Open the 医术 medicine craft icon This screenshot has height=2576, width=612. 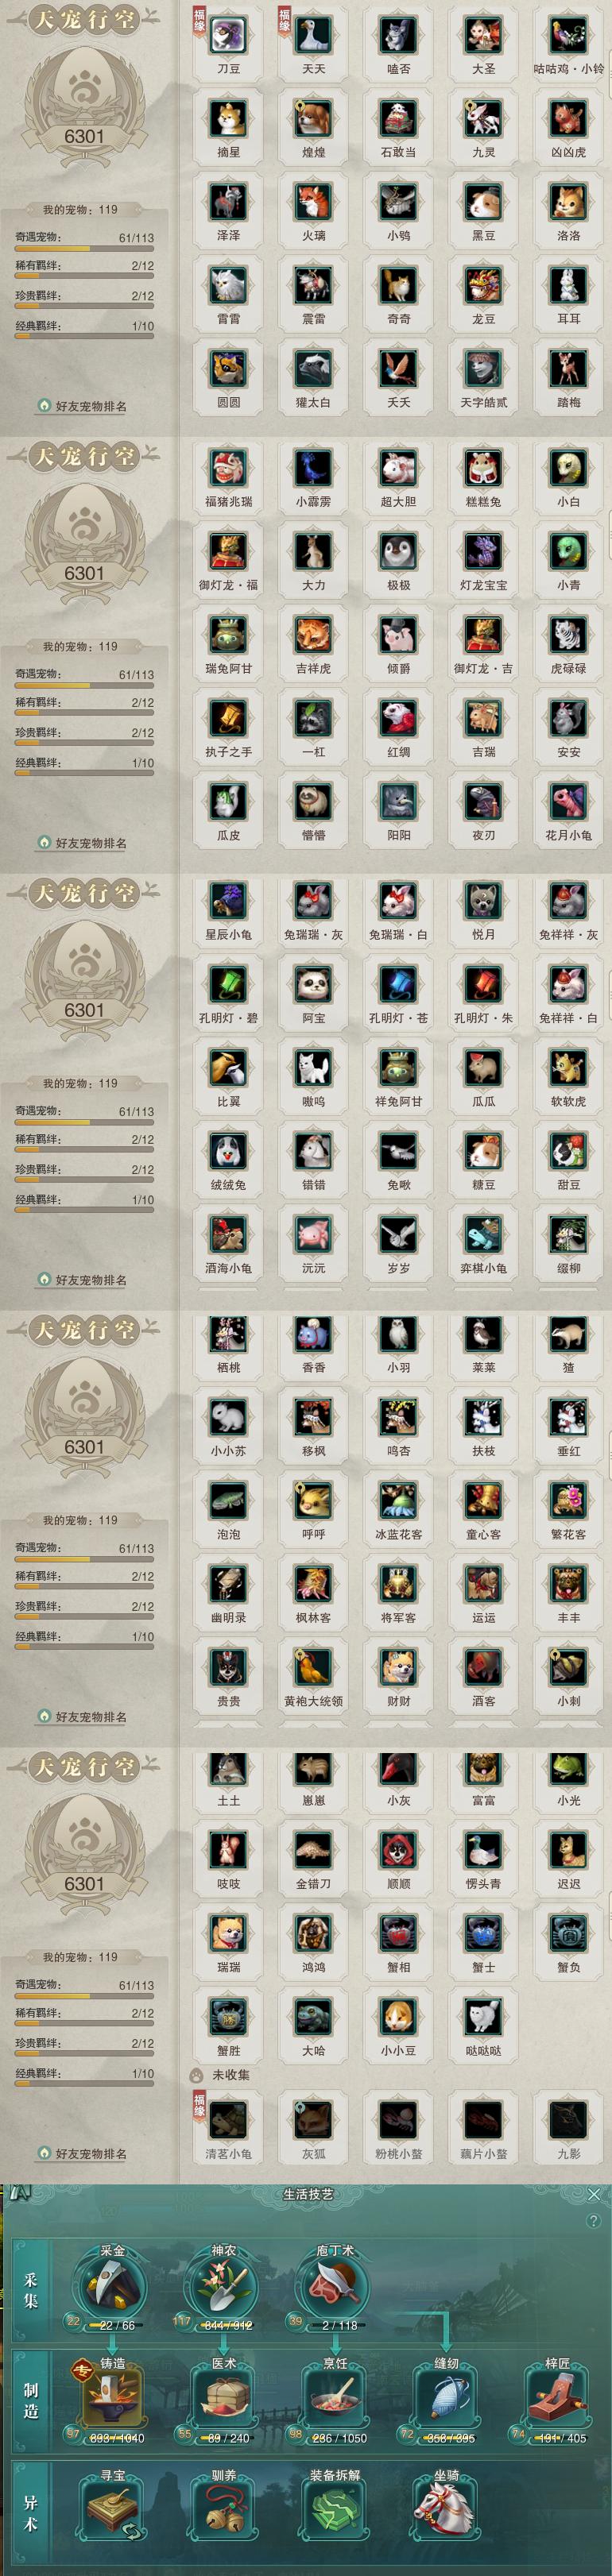point(223,2397)
